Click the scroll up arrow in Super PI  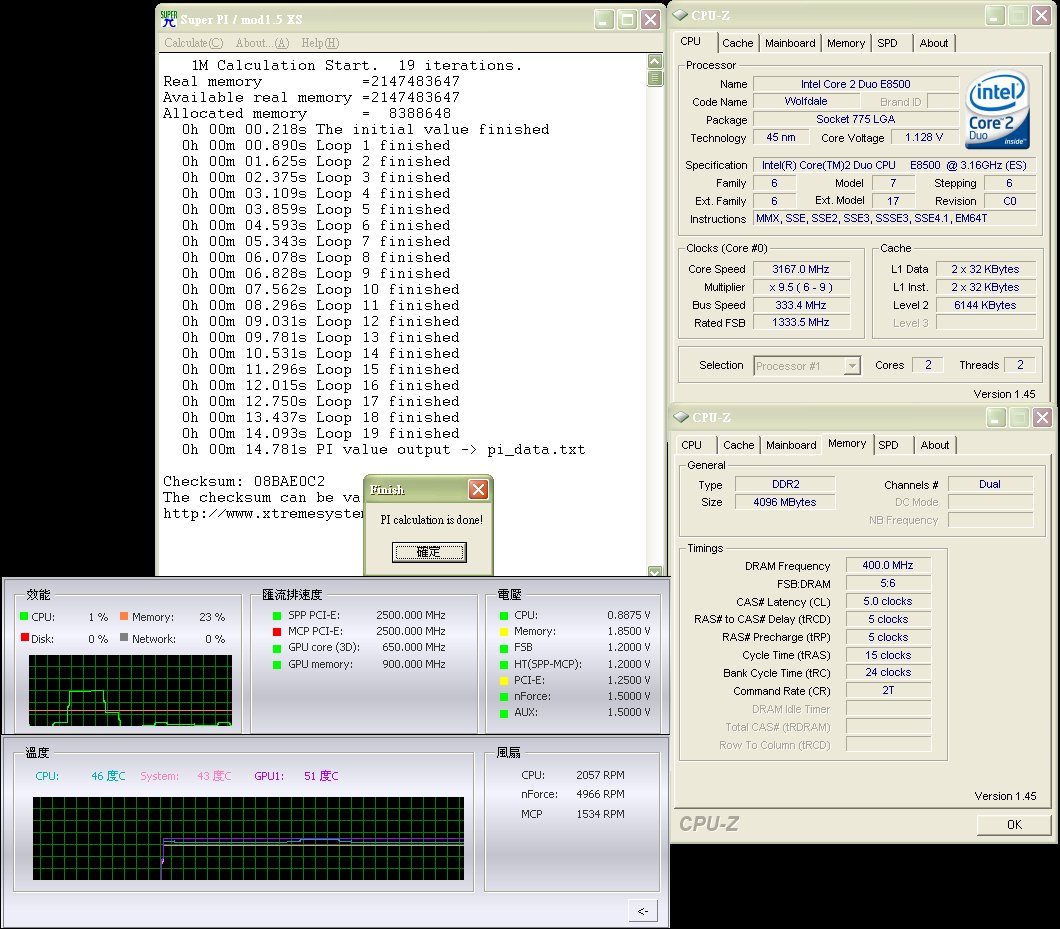654,61
